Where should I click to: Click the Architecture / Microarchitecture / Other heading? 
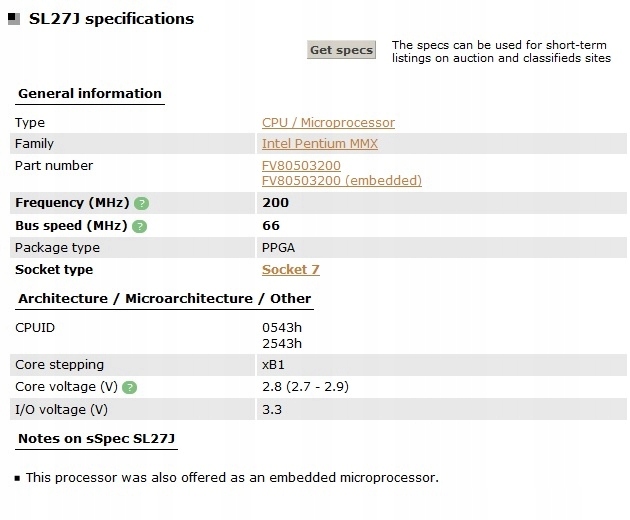(164, 299)
